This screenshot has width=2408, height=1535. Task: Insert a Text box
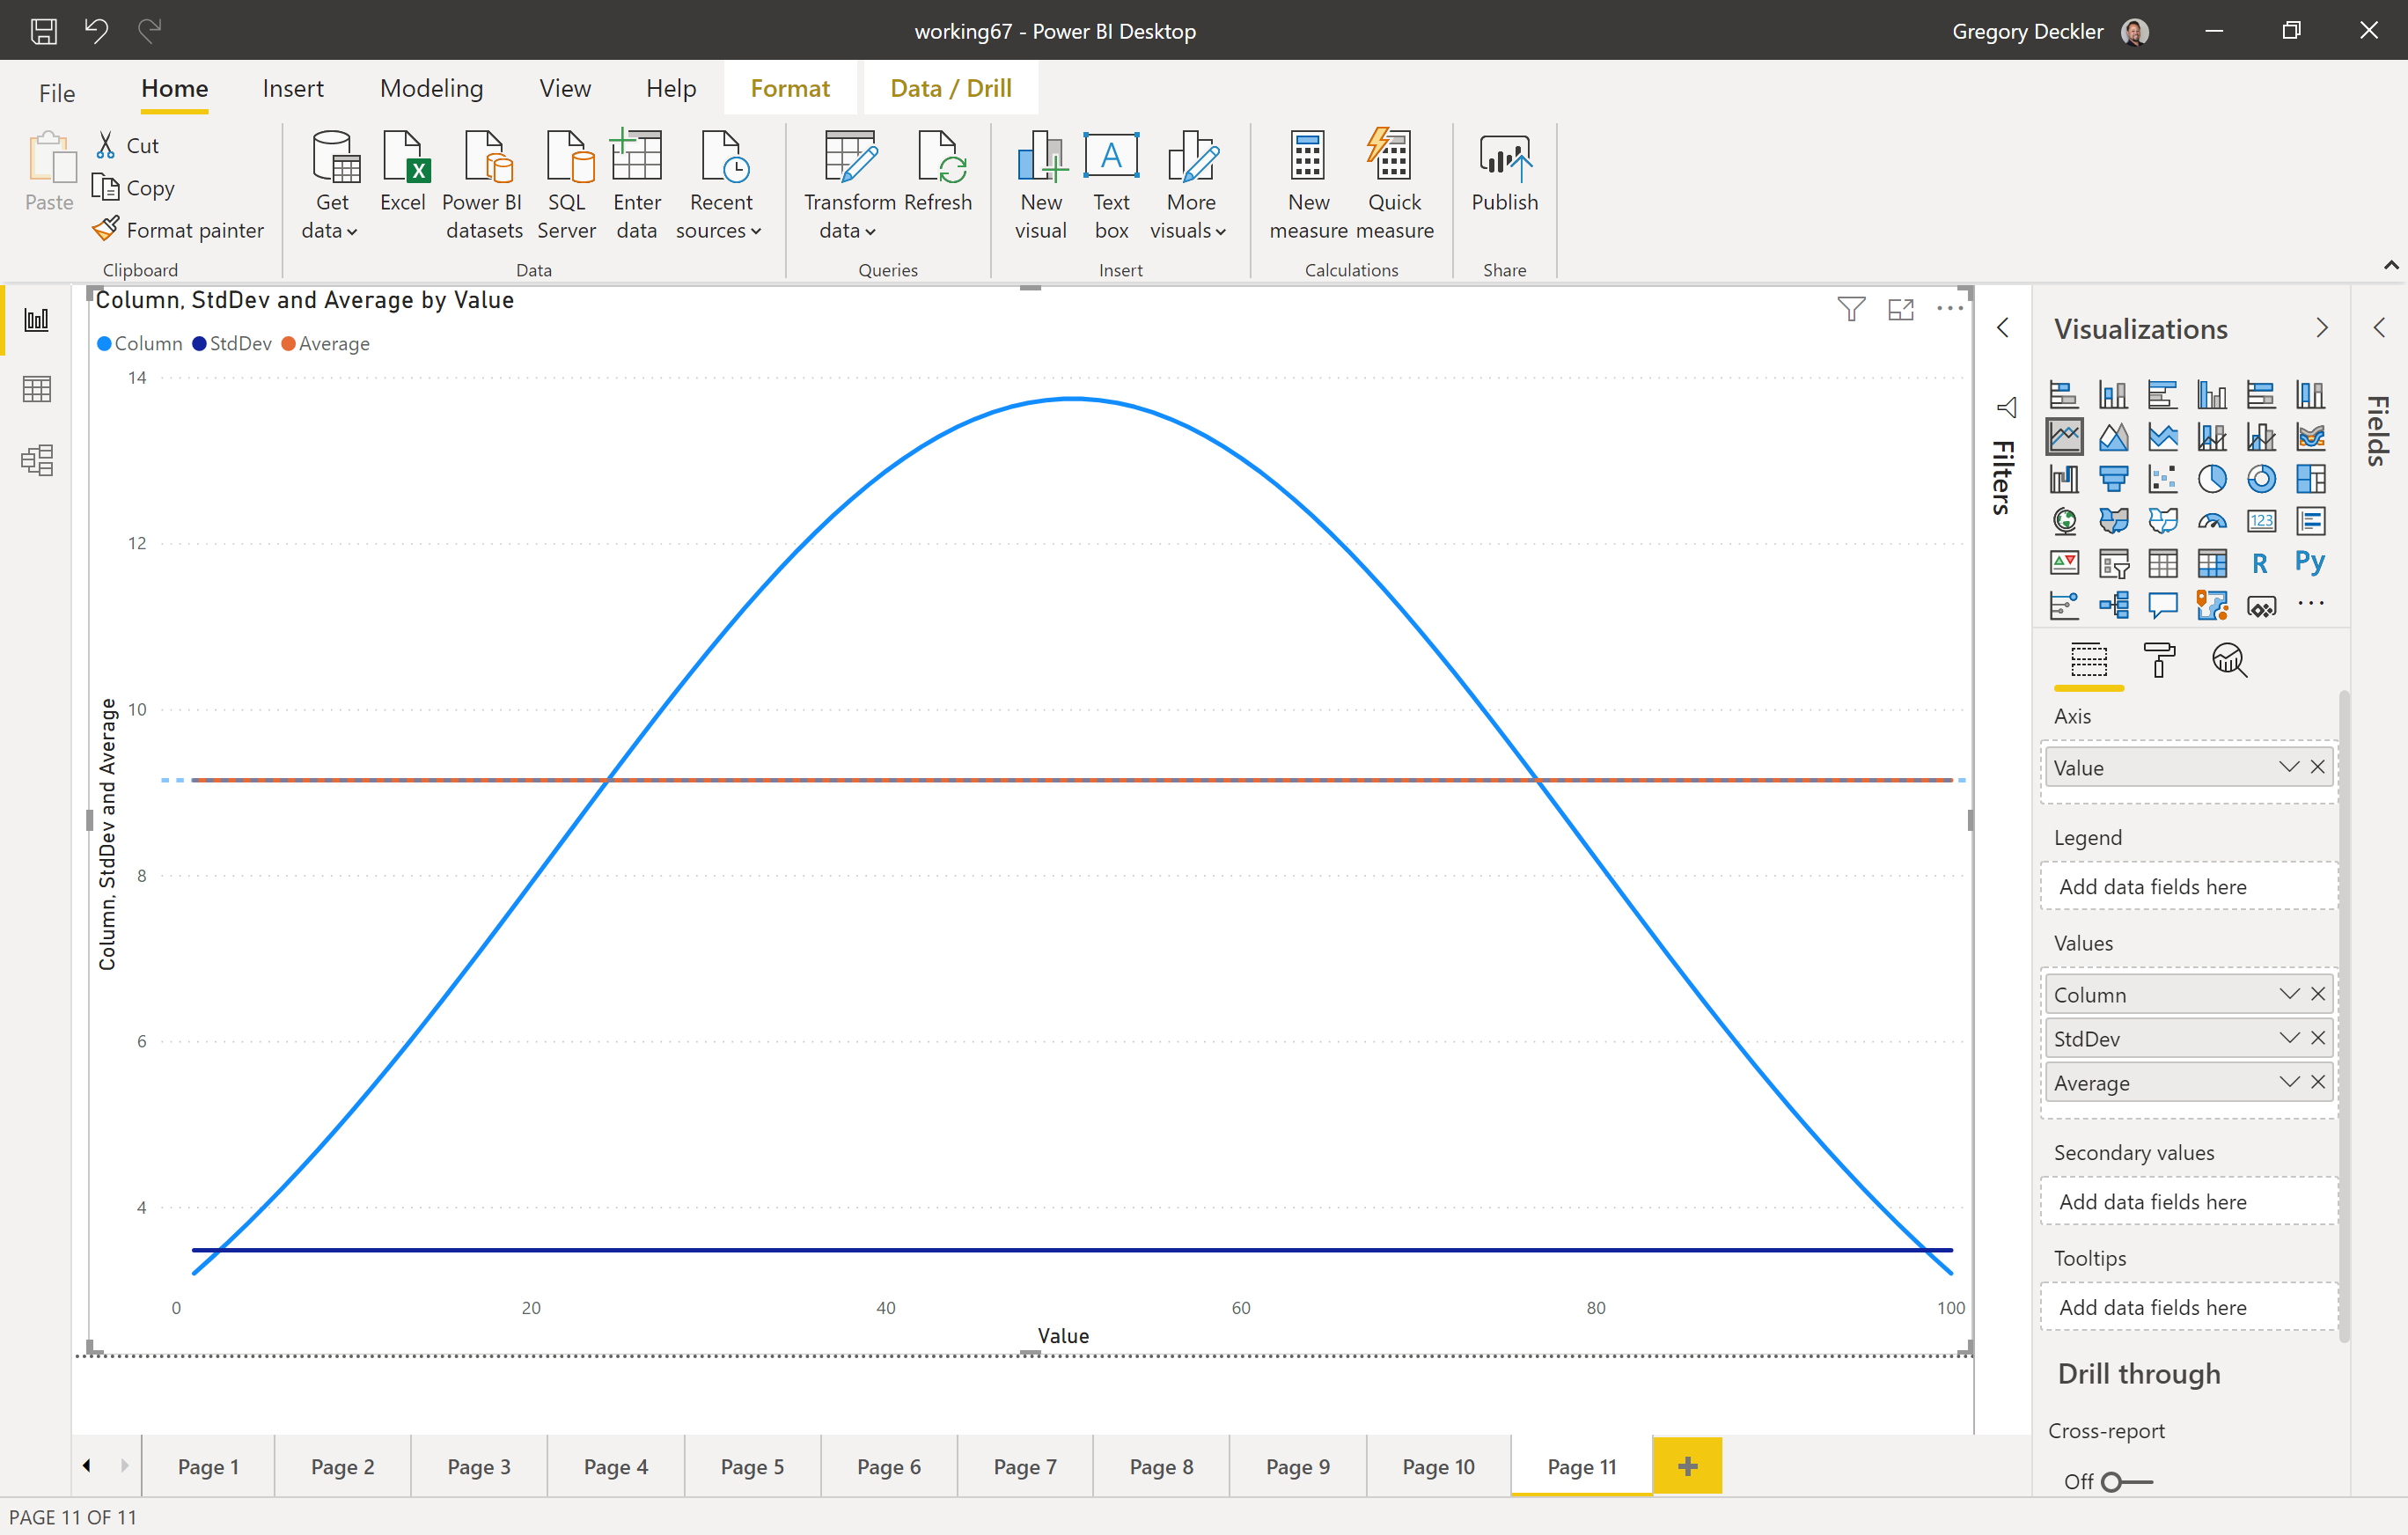pyautogui.click(x=1112, y=185)
